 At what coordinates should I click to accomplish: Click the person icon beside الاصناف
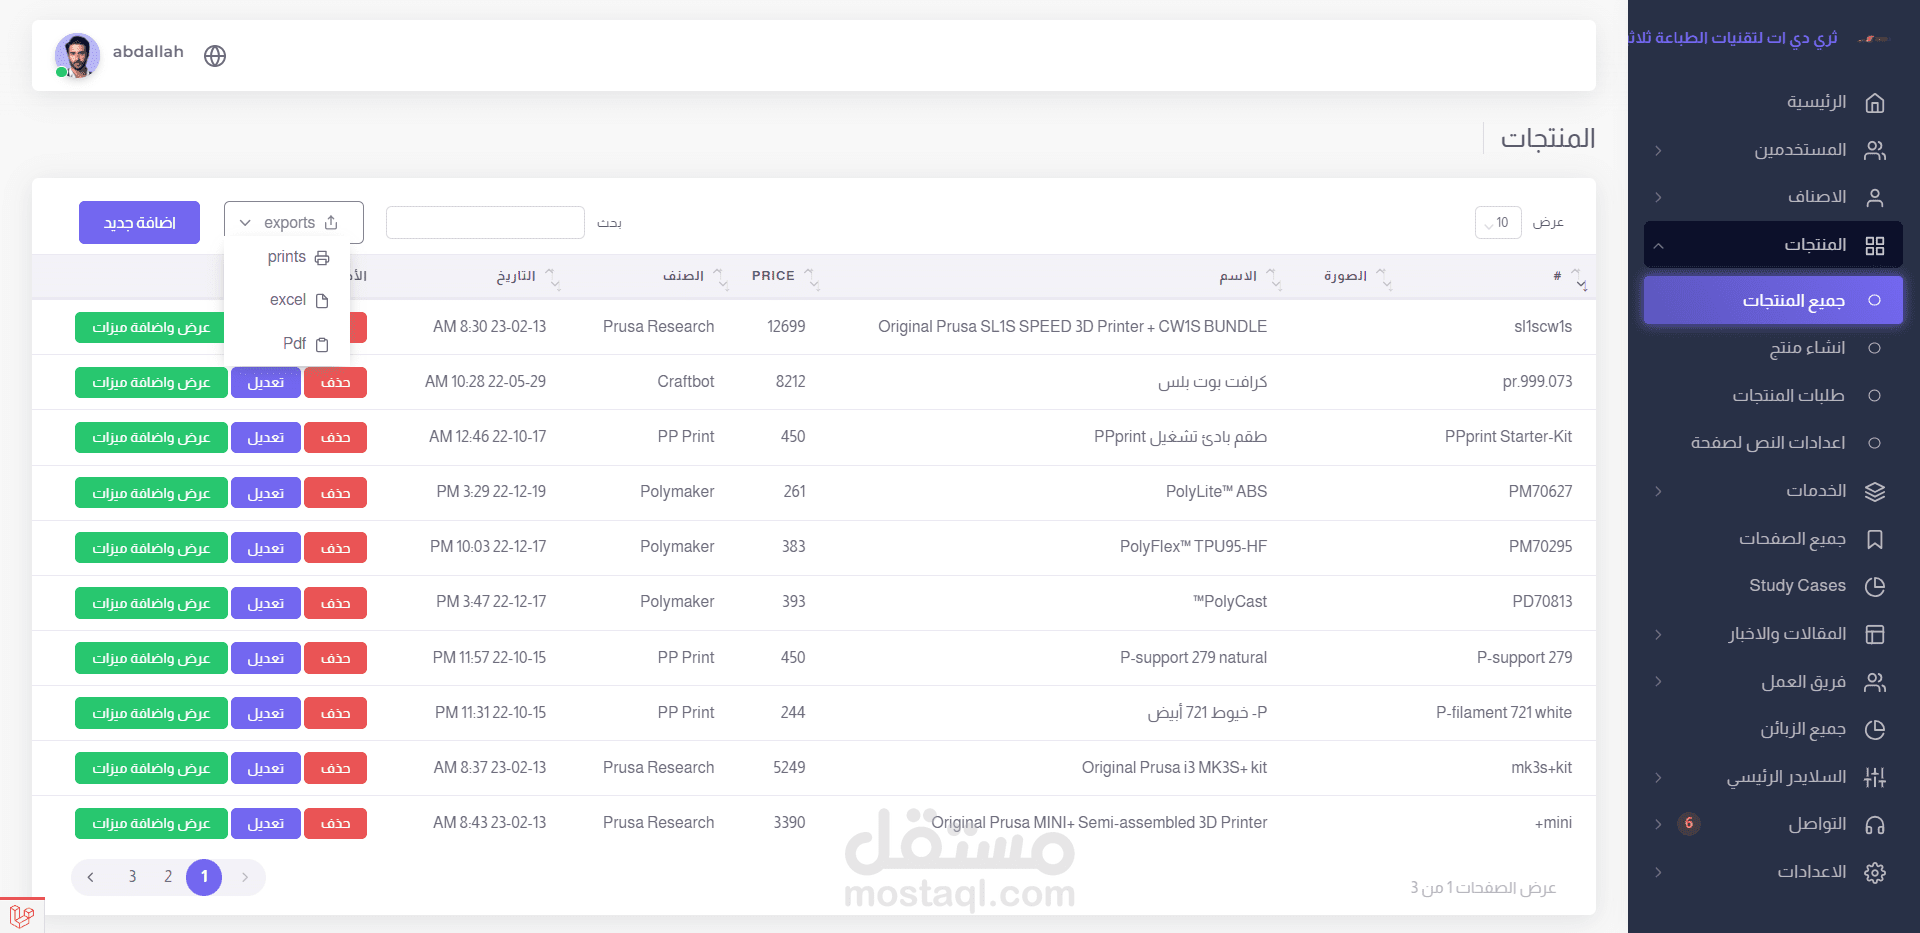point(1875,197)
